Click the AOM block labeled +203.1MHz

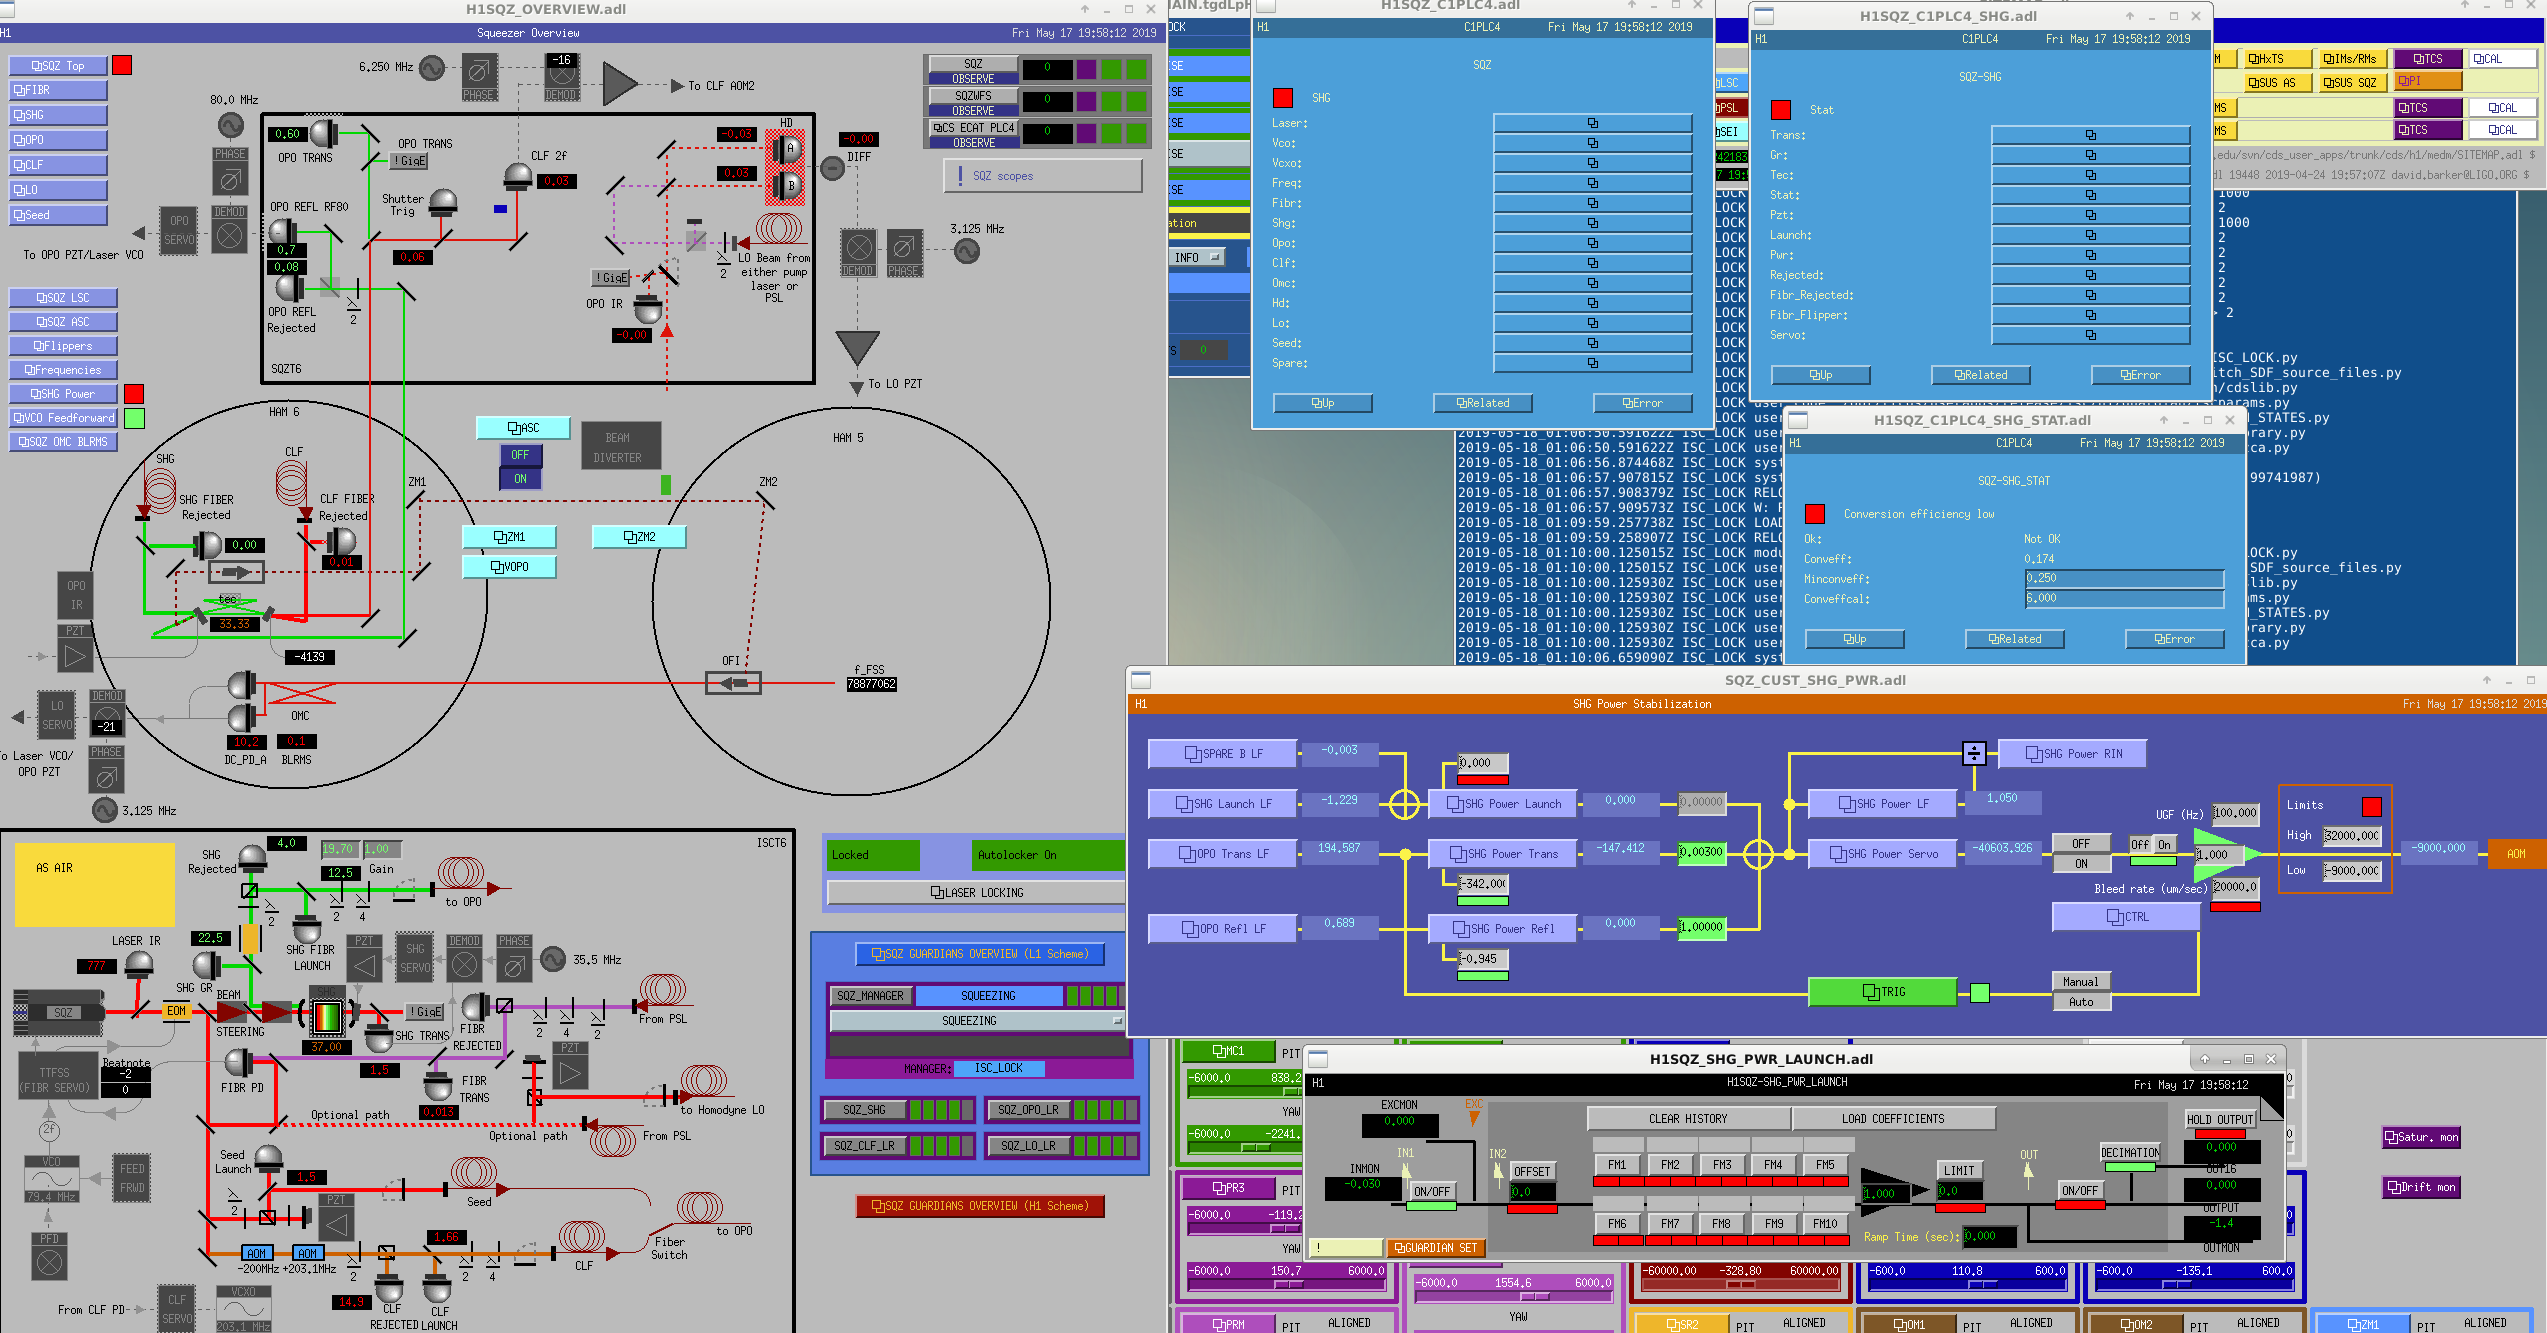(308, 1253)
